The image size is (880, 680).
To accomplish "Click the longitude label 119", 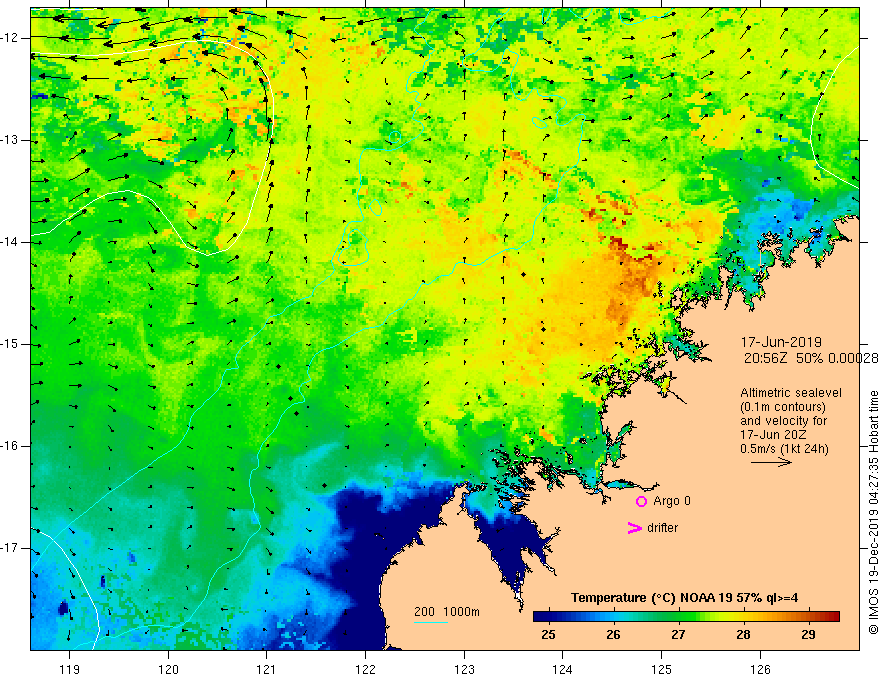I will (x=70, y=669).
